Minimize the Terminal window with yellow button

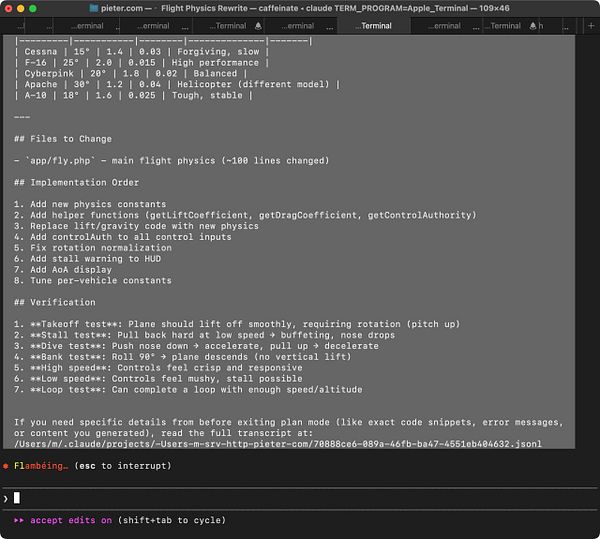(21, 8)
